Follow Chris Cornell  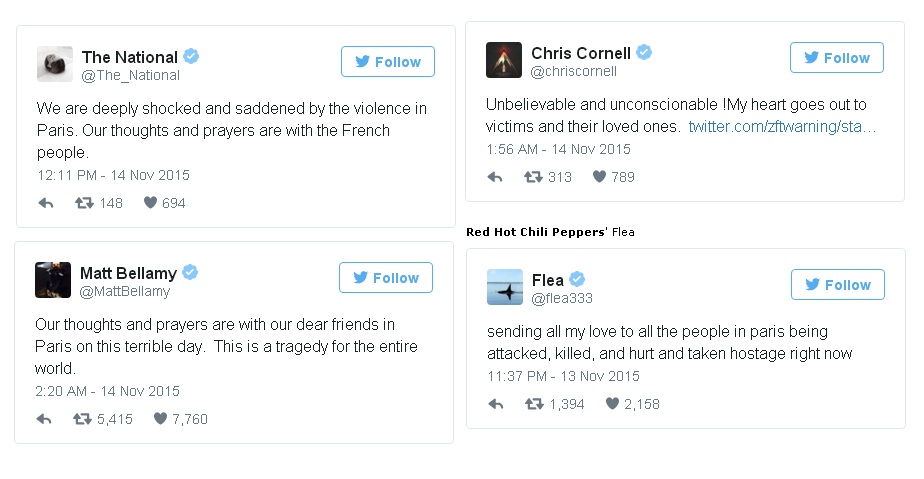(837, 58)
